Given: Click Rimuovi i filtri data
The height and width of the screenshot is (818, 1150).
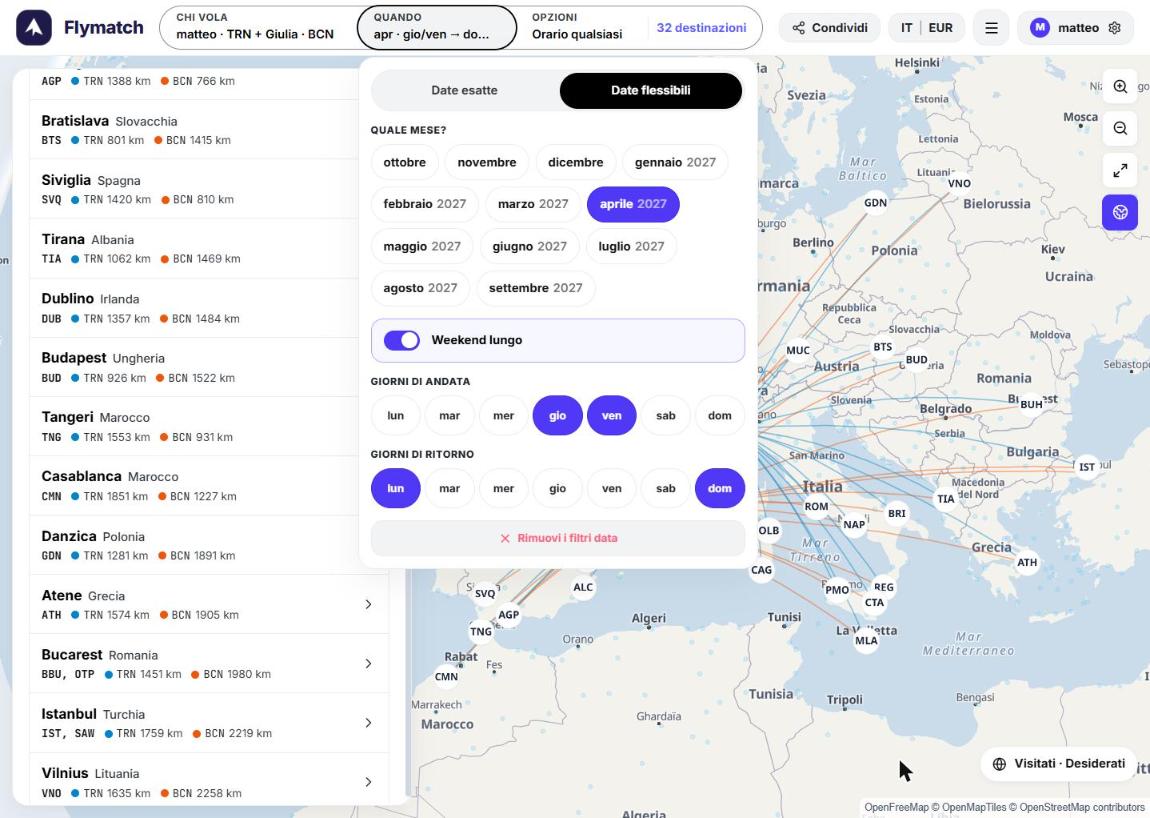Looking at the screenshot, I should point(557,538).
